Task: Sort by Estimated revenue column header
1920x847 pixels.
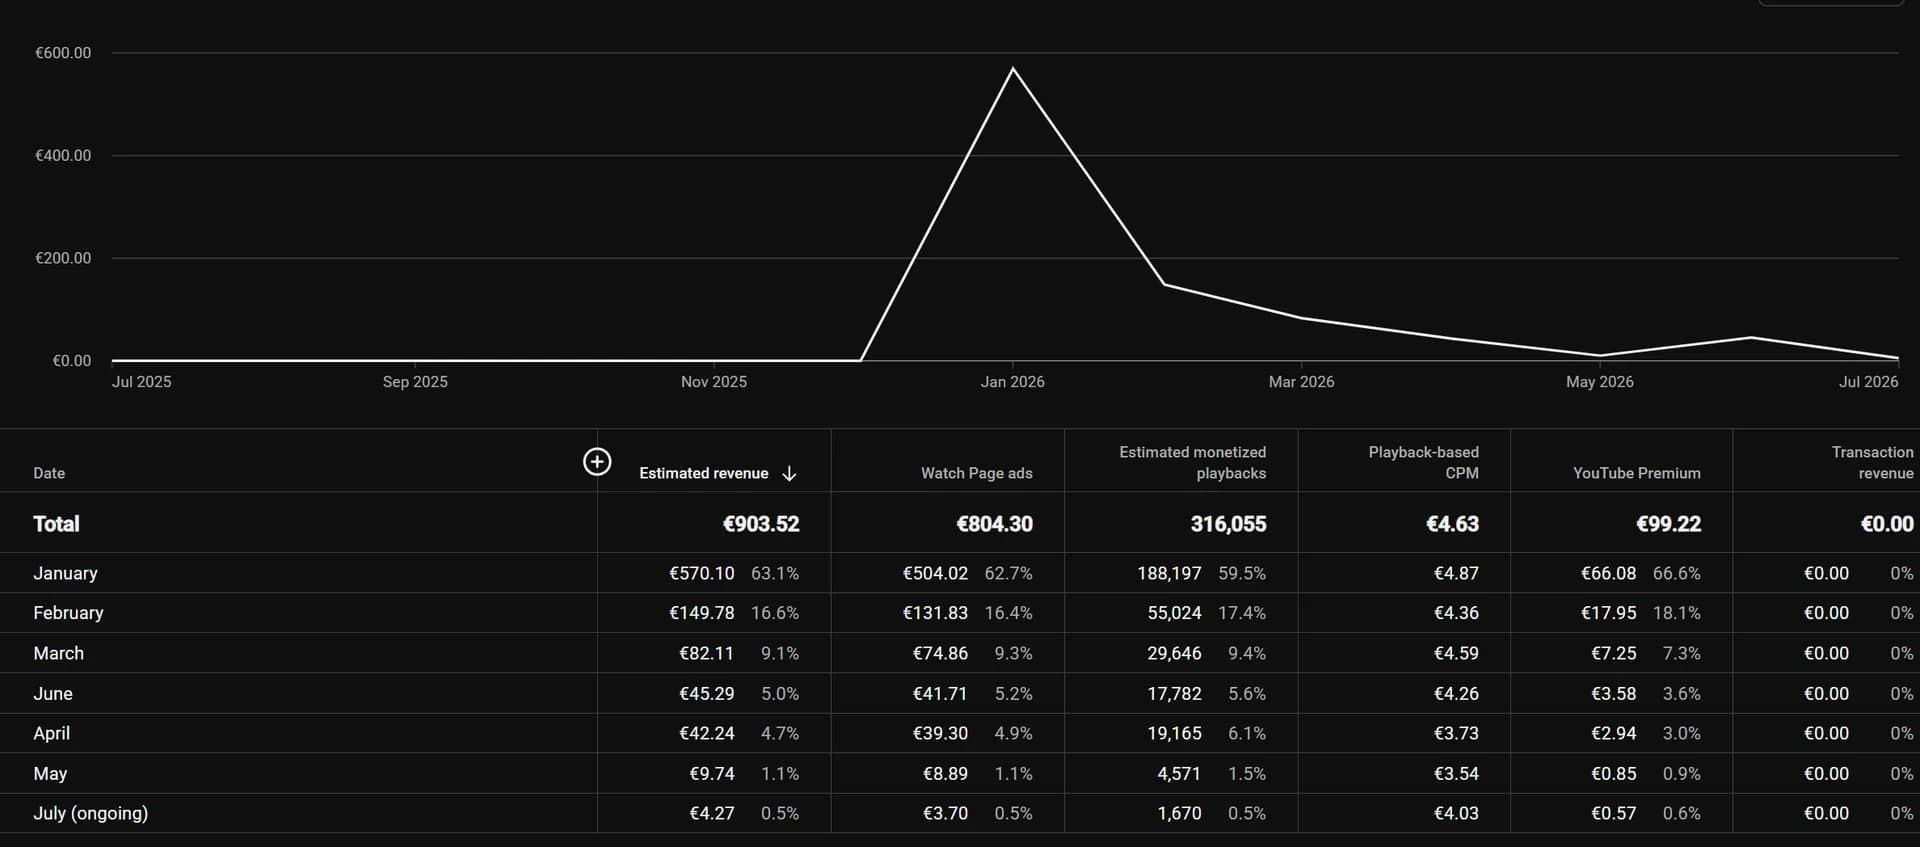Action: click(x=704, y=473)
